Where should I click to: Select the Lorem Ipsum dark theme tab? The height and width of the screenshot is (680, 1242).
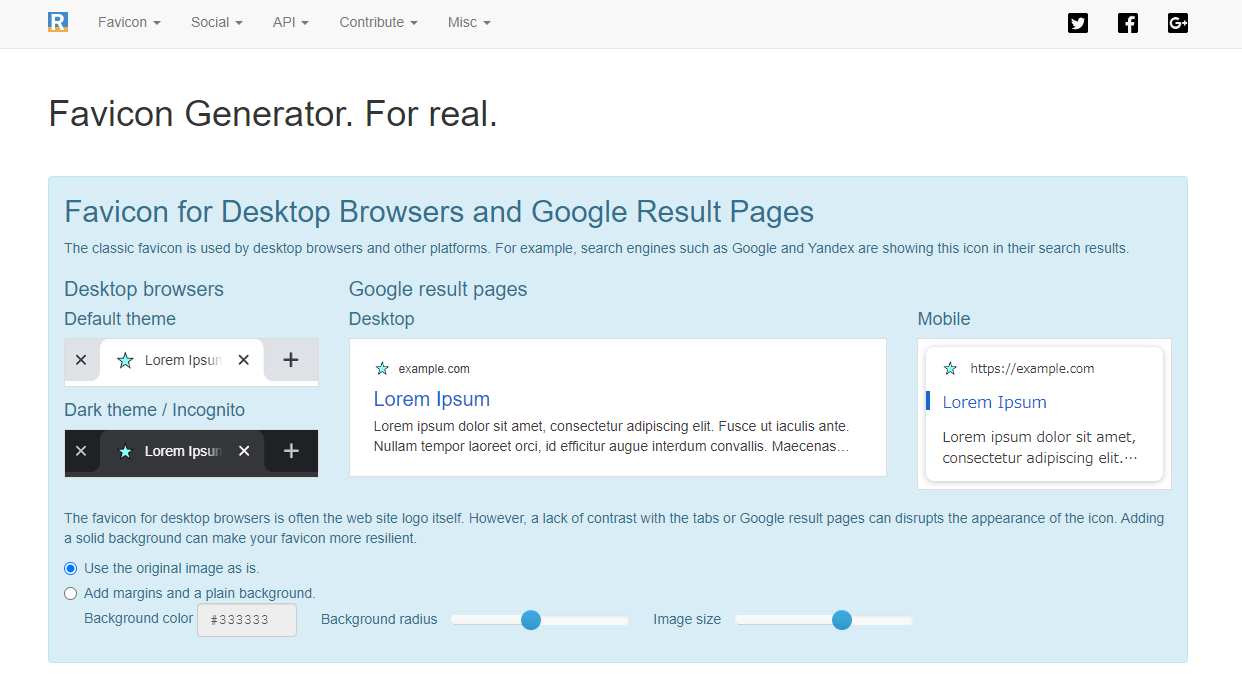pyautogui.click(x=182, y=451)
